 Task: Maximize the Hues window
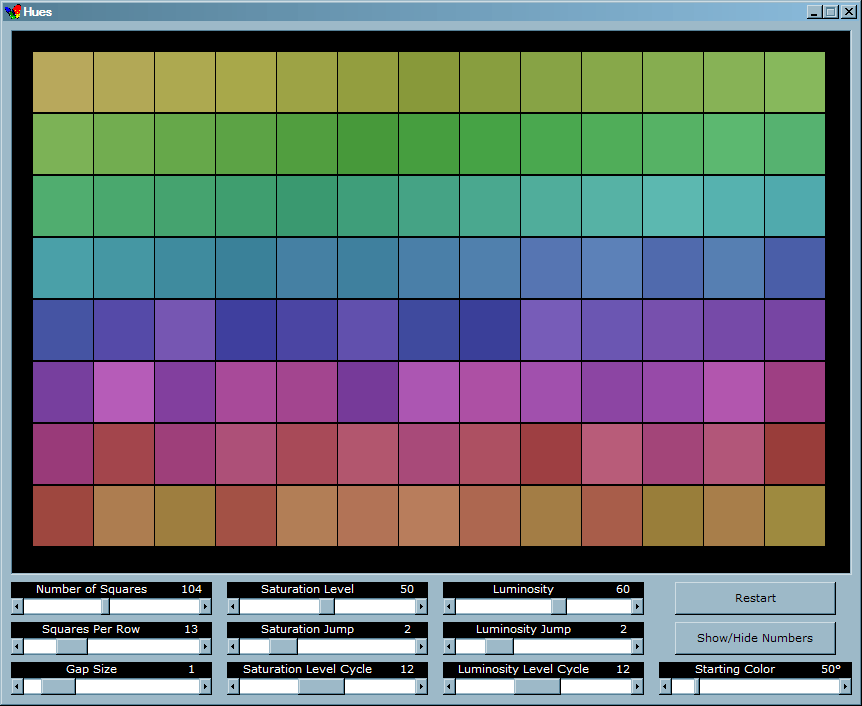click(831, 12)
